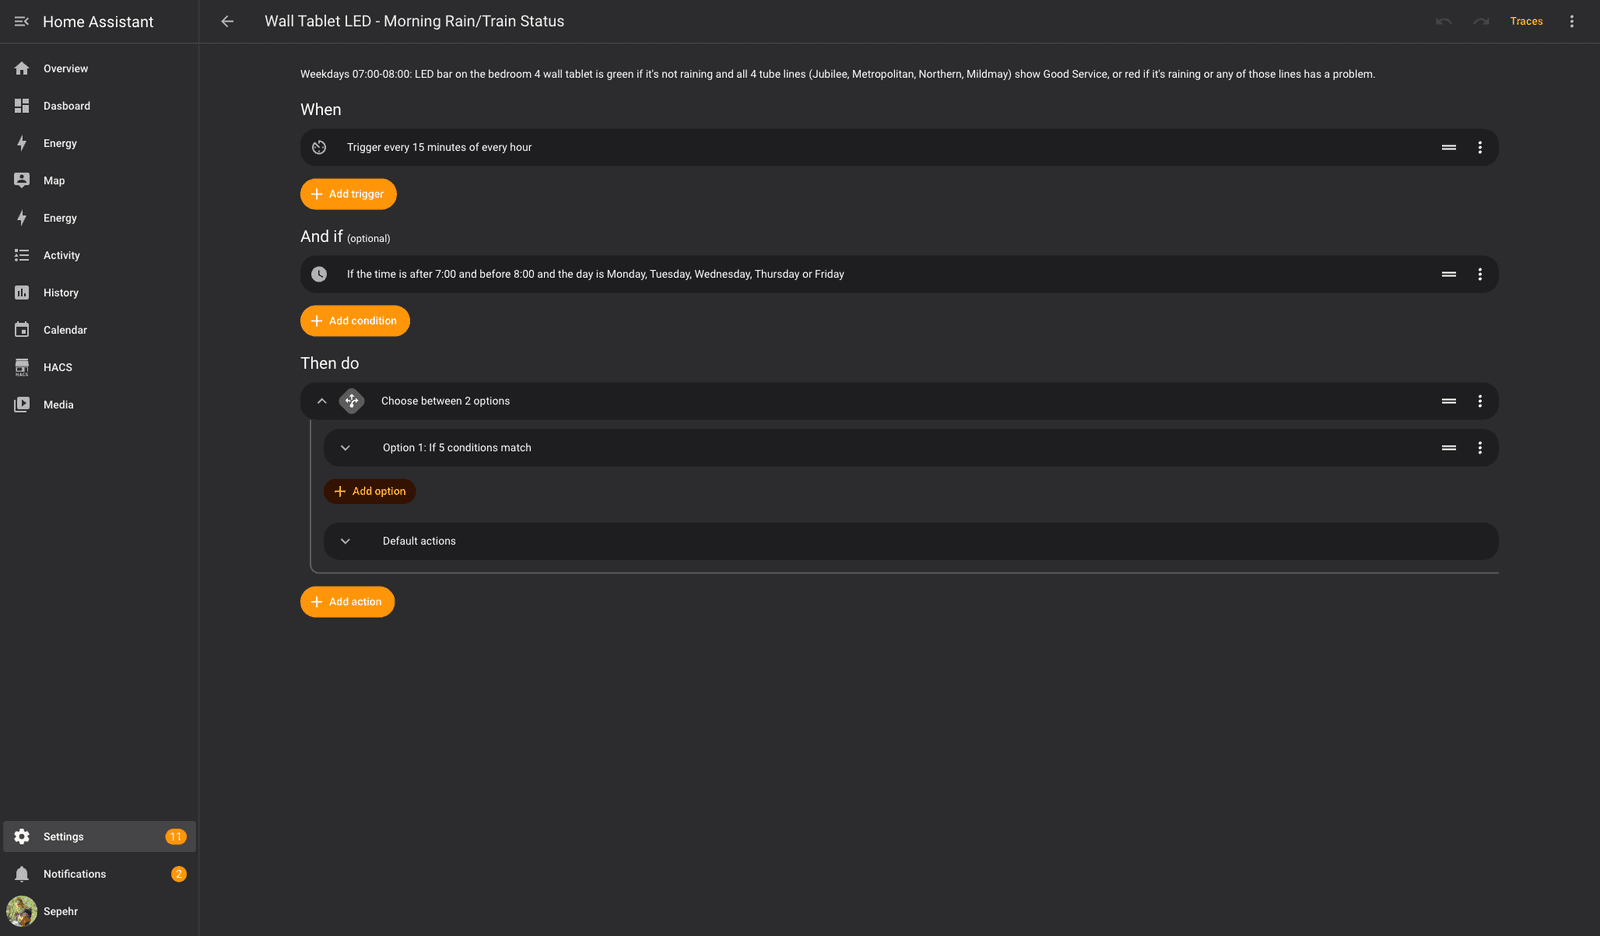Viewport: 1600px width, 936px height.
Task: Click the automation description text
Action: [837, 74]
